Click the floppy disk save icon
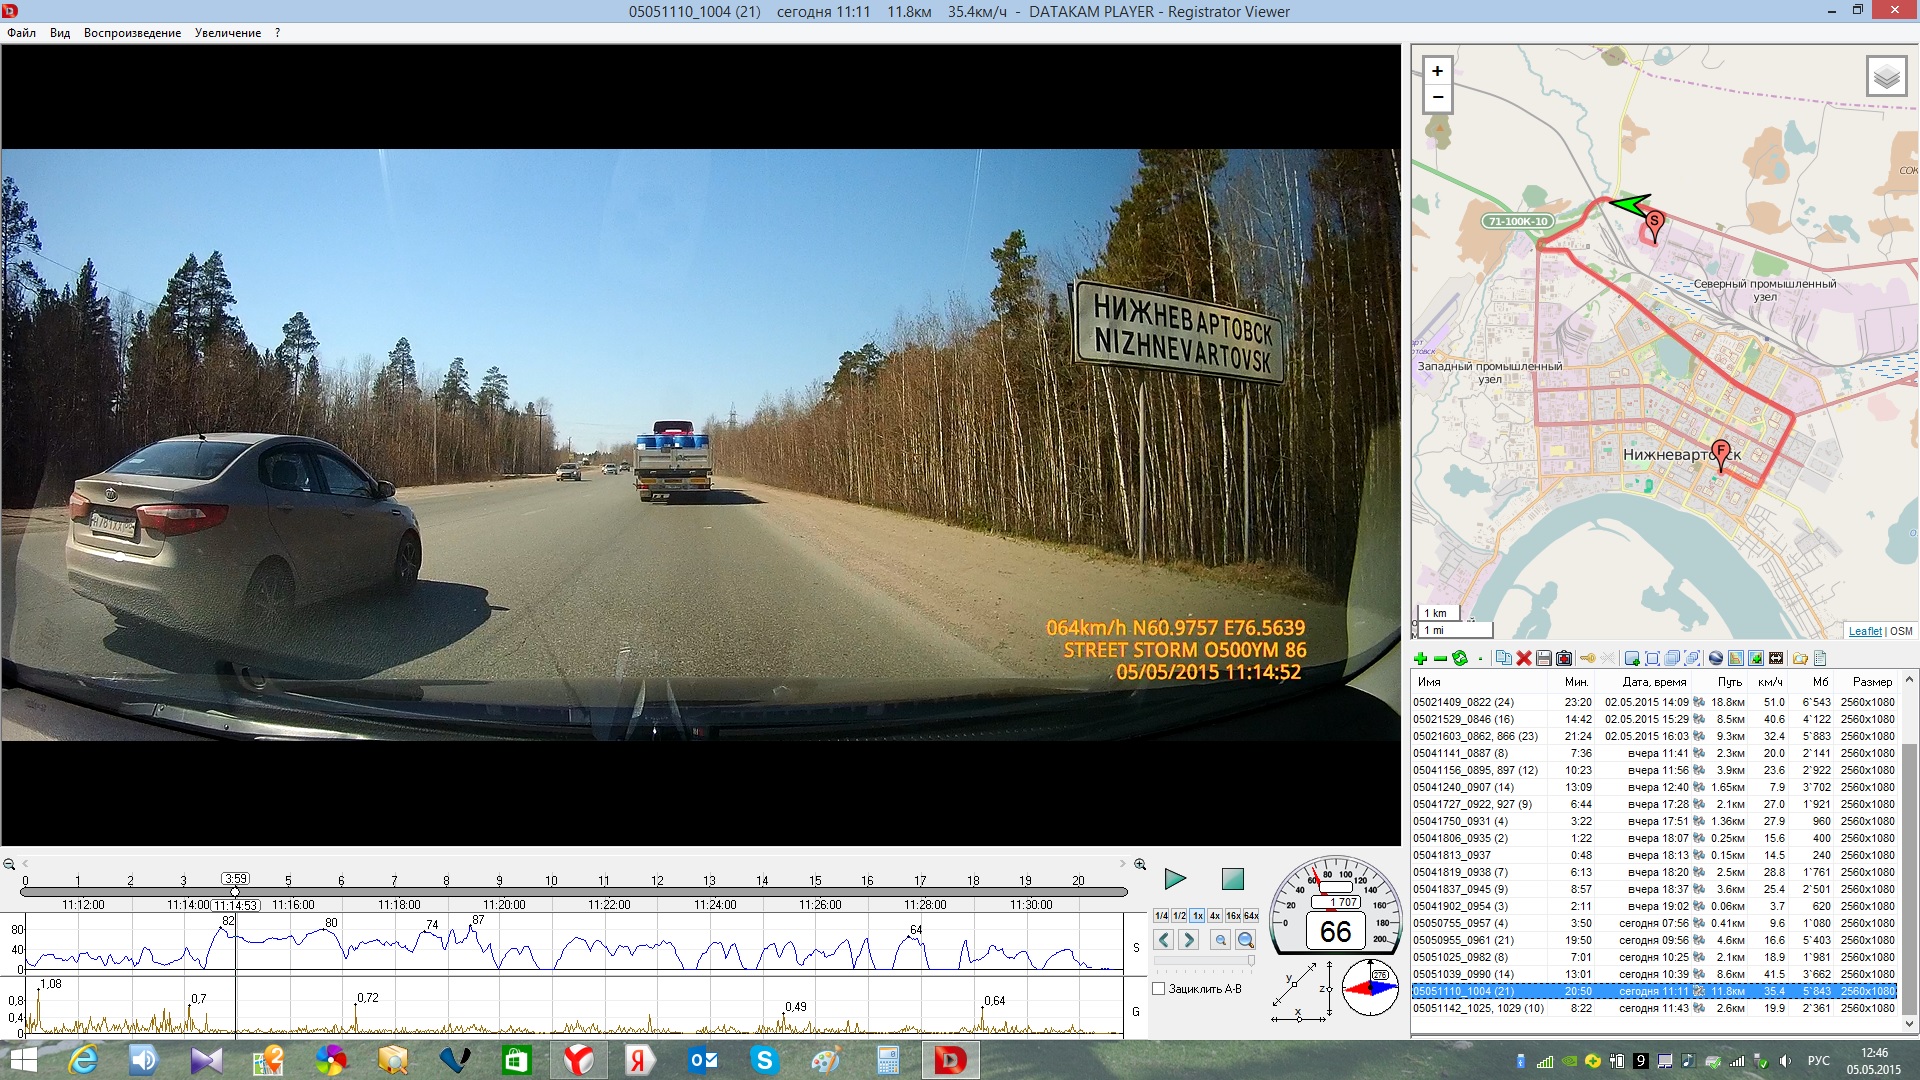Image resolution: width=1920 pixels, height=1080 pixels. (x=1544, y=658)
